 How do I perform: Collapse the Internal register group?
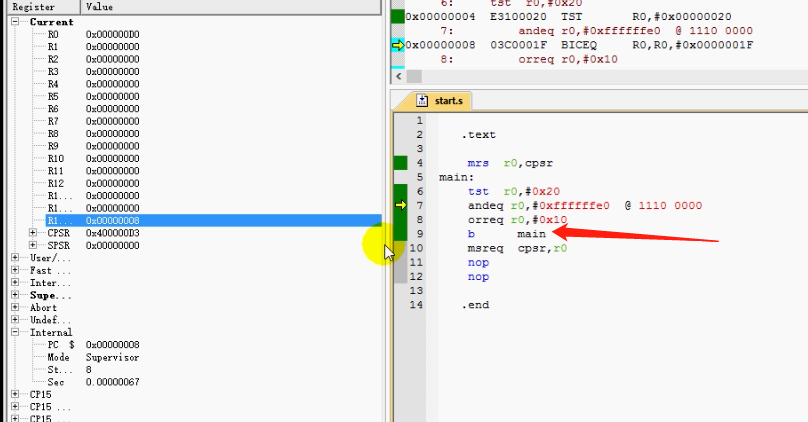click(x=16, y=332)
